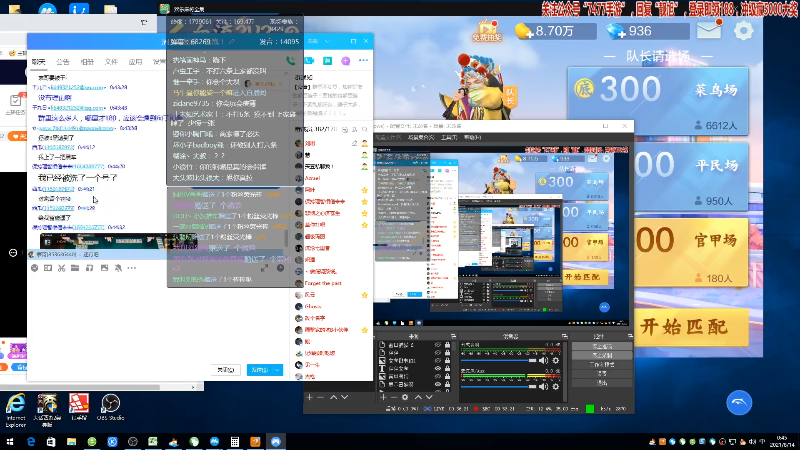Select the 官甲场 room card
Screen dimensions: 800x450
point(691,253)
